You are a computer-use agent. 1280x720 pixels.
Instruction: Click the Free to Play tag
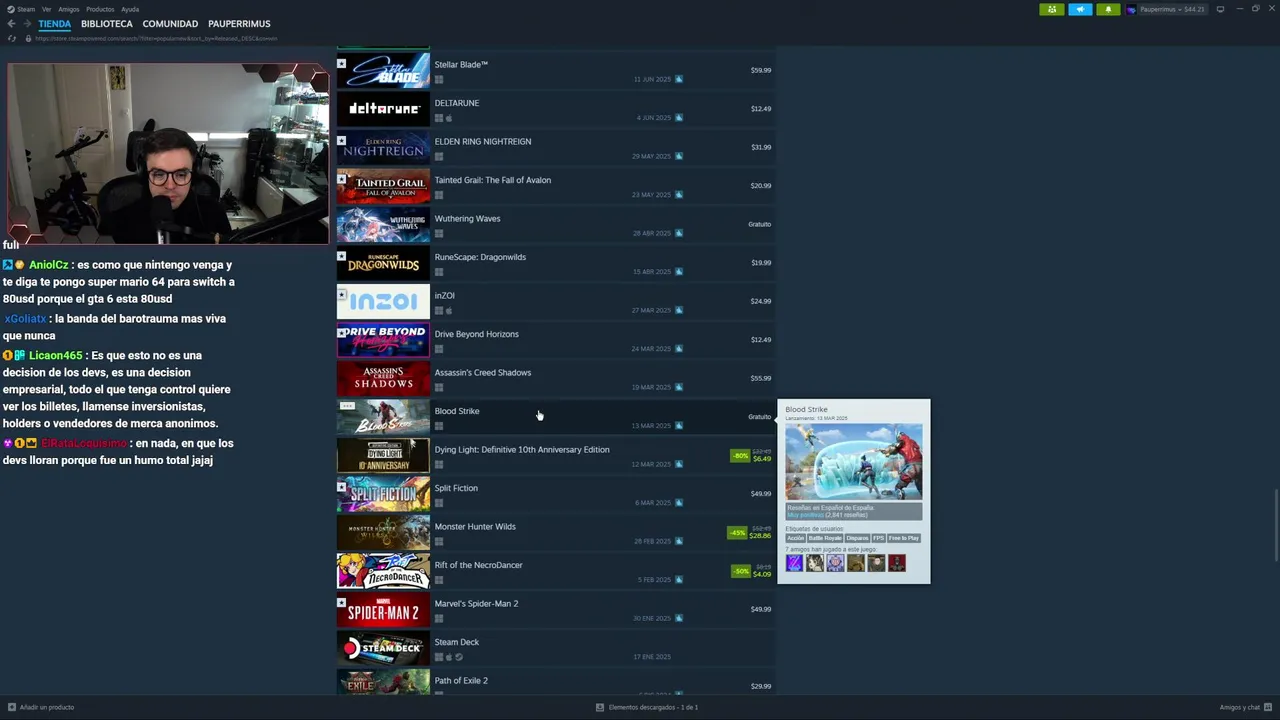[903, 538]
